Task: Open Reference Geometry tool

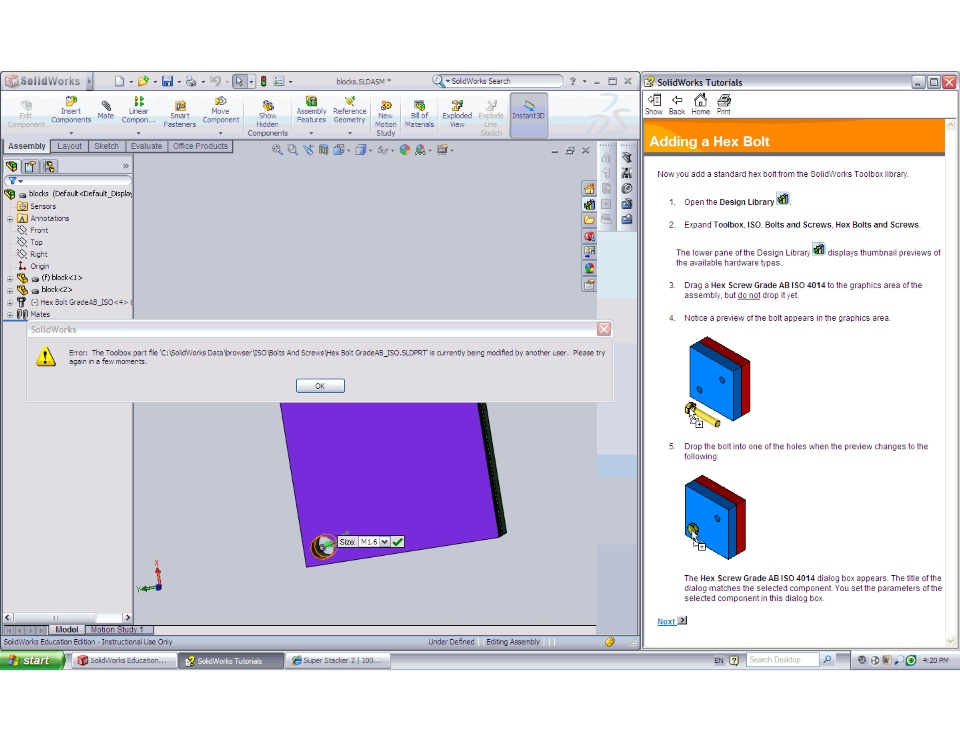Action: click(350, 110)
